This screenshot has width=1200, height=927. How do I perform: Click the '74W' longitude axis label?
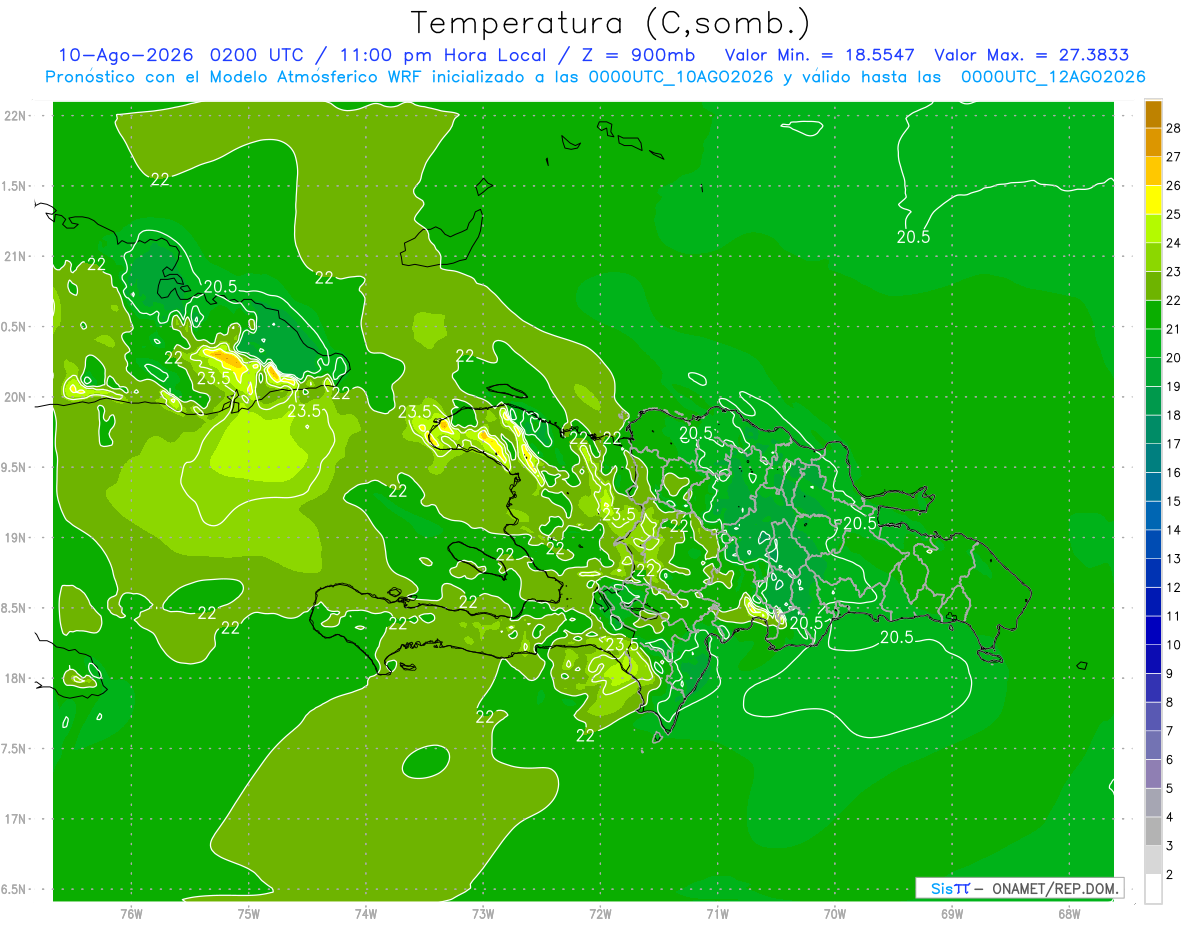point(366,914)
